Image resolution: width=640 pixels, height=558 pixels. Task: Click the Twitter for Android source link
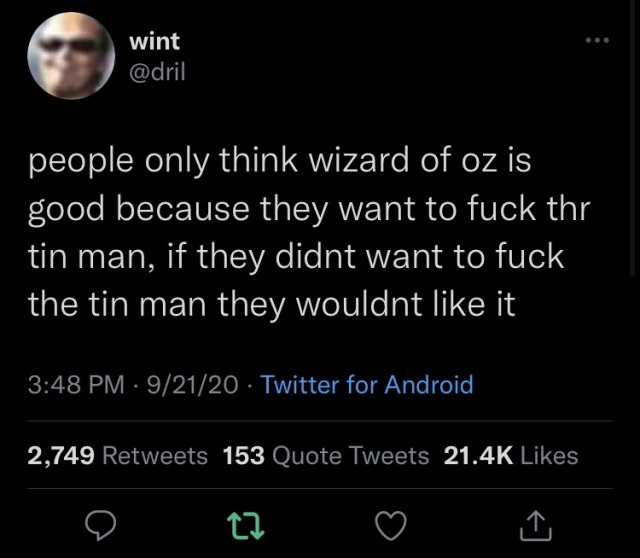[x=367, y=385]
